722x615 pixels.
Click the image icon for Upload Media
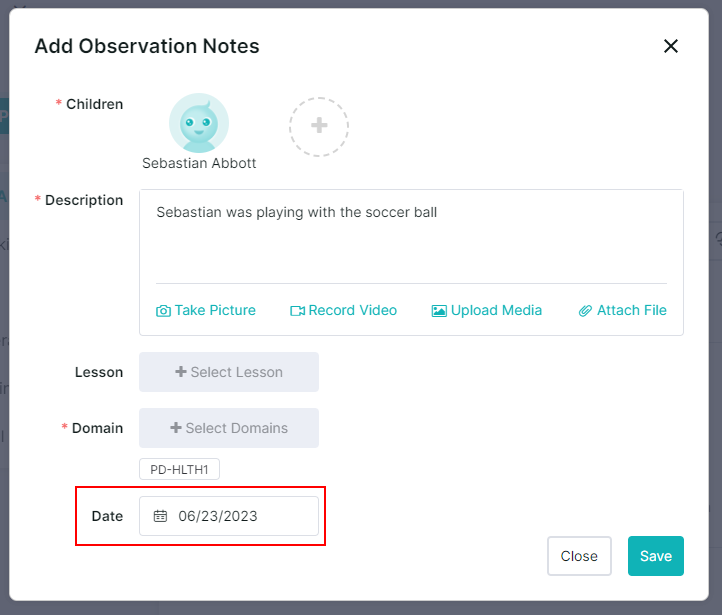439,311
